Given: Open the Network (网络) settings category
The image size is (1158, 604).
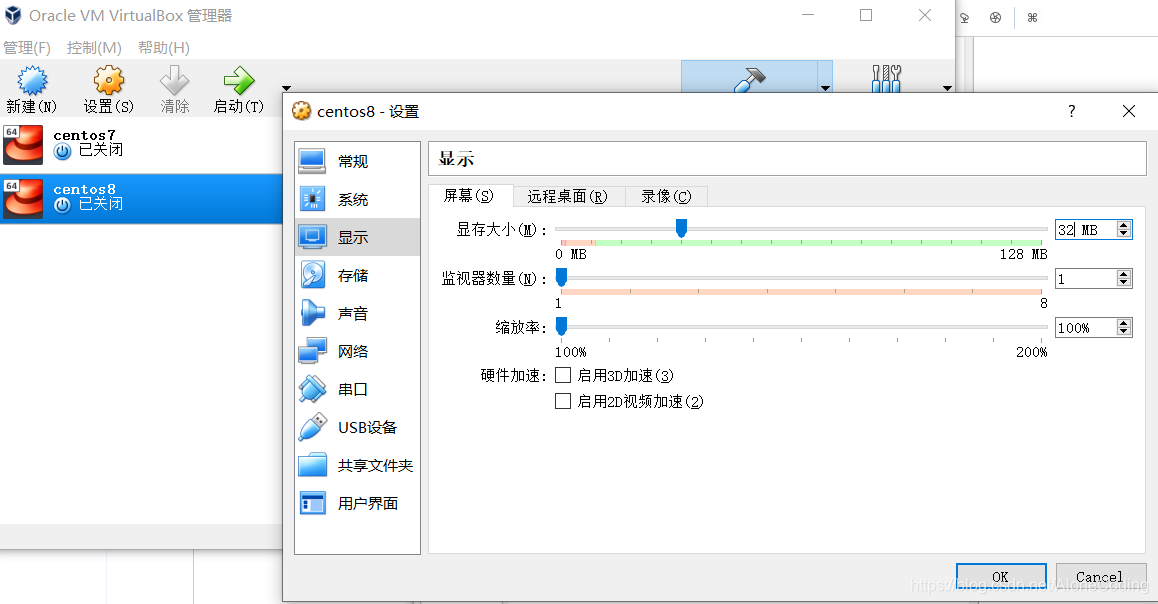Looking at the screenshot, I should tap(357, 351).
